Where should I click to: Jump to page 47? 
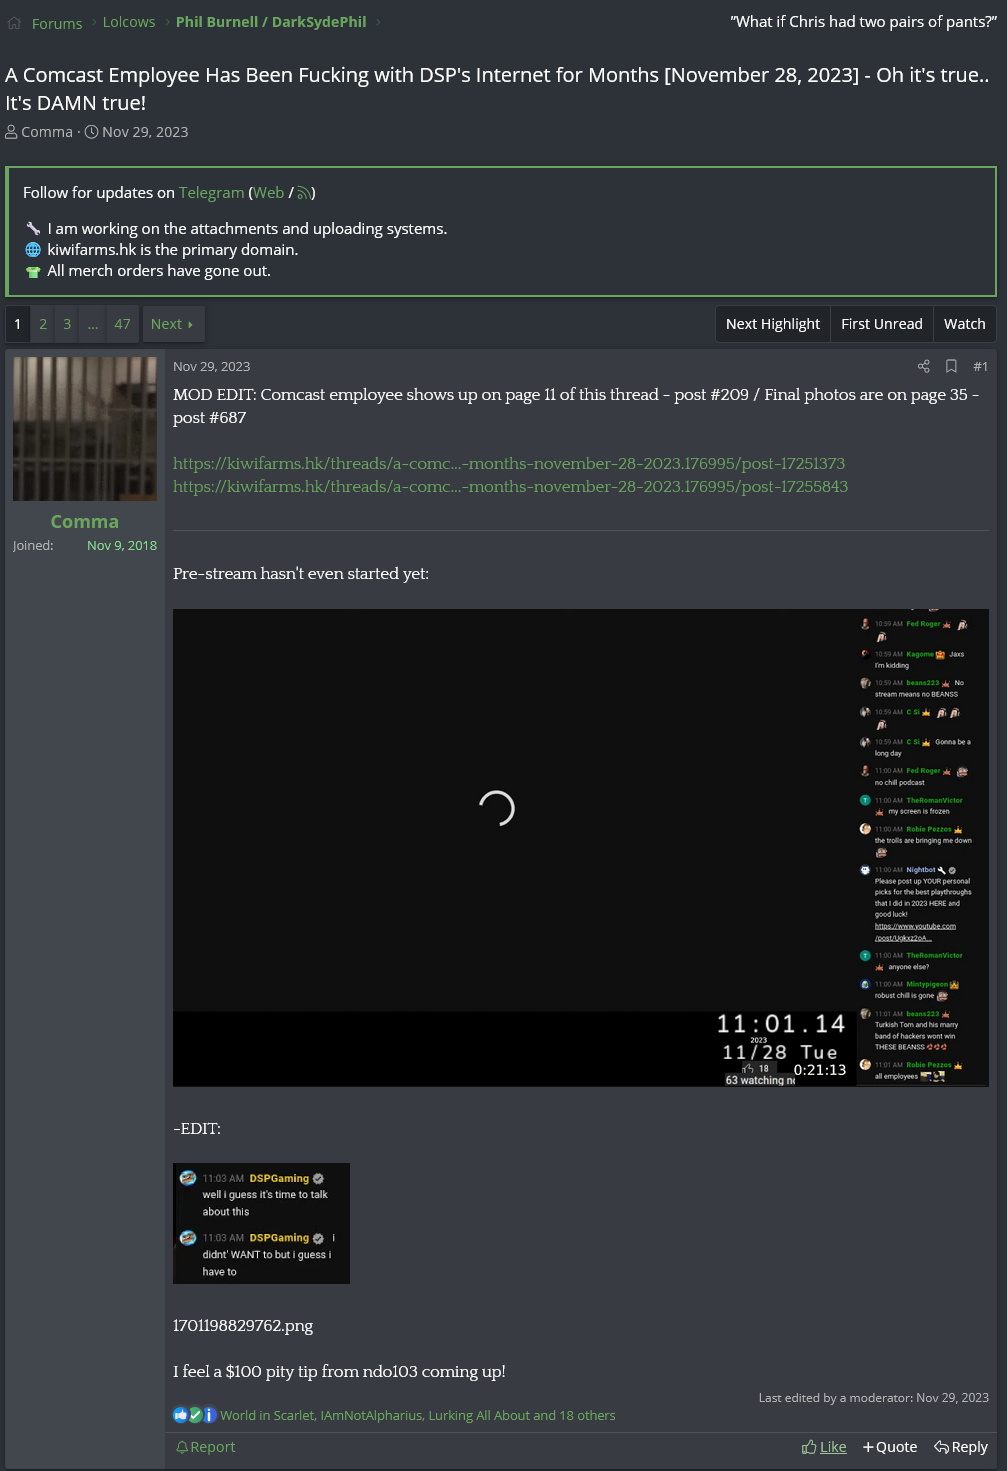[122, 324]
